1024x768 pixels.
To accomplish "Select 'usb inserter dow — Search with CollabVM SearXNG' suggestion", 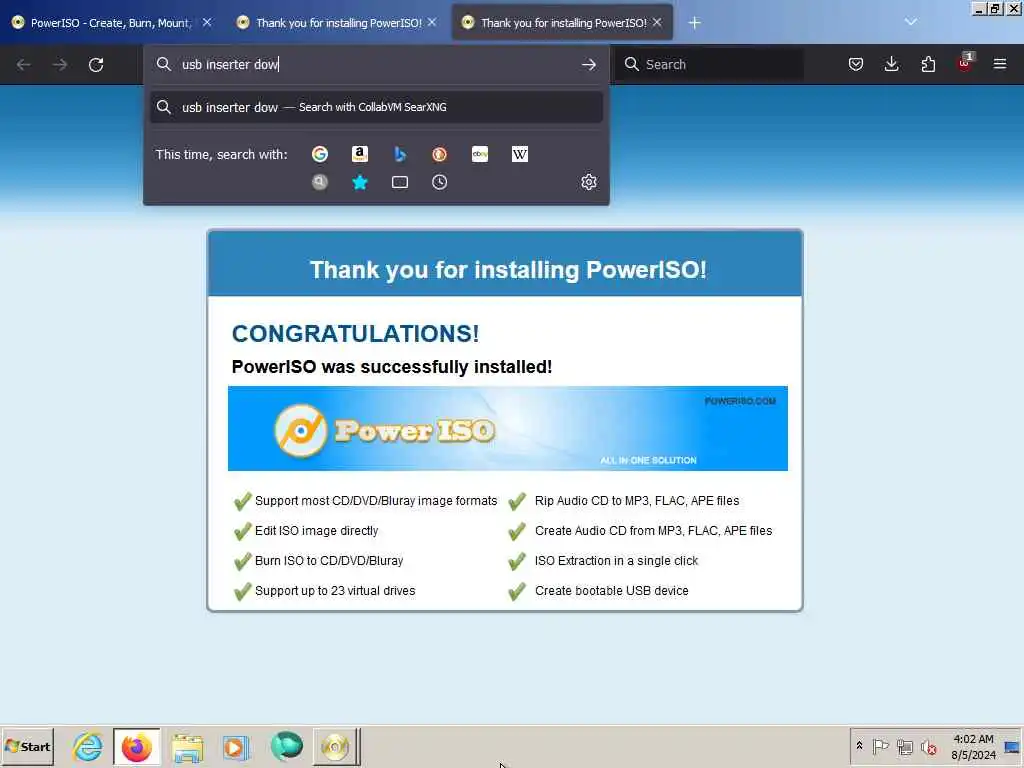I will 376,107.
